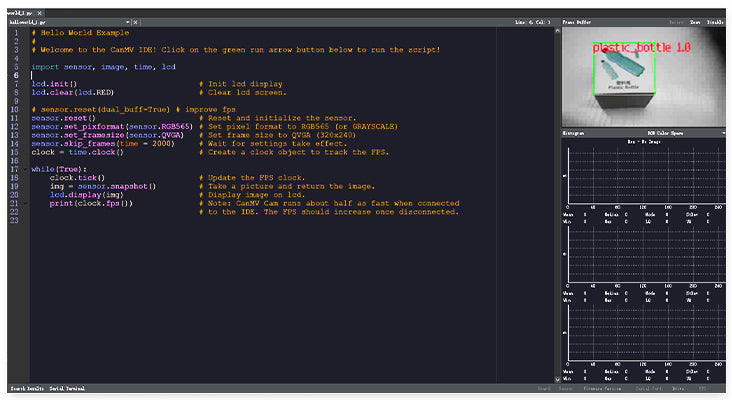Click the Board status label
Viewport: 732px width, 400px height.
(x=544, y=387)
